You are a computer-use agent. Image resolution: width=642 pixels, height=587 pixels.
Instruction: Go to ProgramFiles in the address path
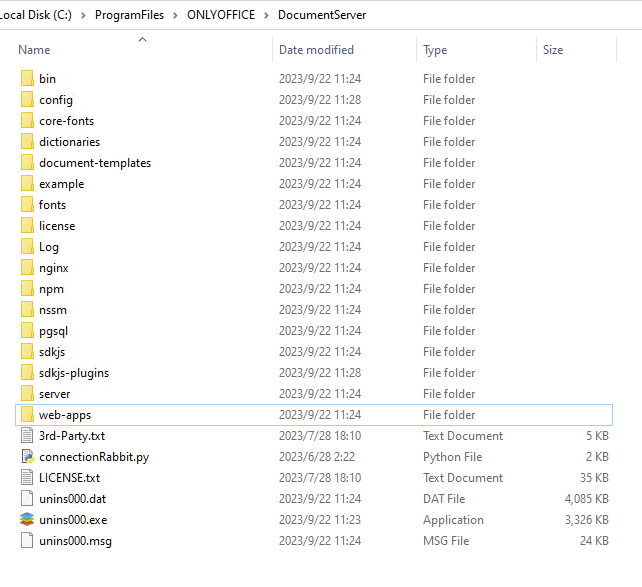[x=129, y=15]
